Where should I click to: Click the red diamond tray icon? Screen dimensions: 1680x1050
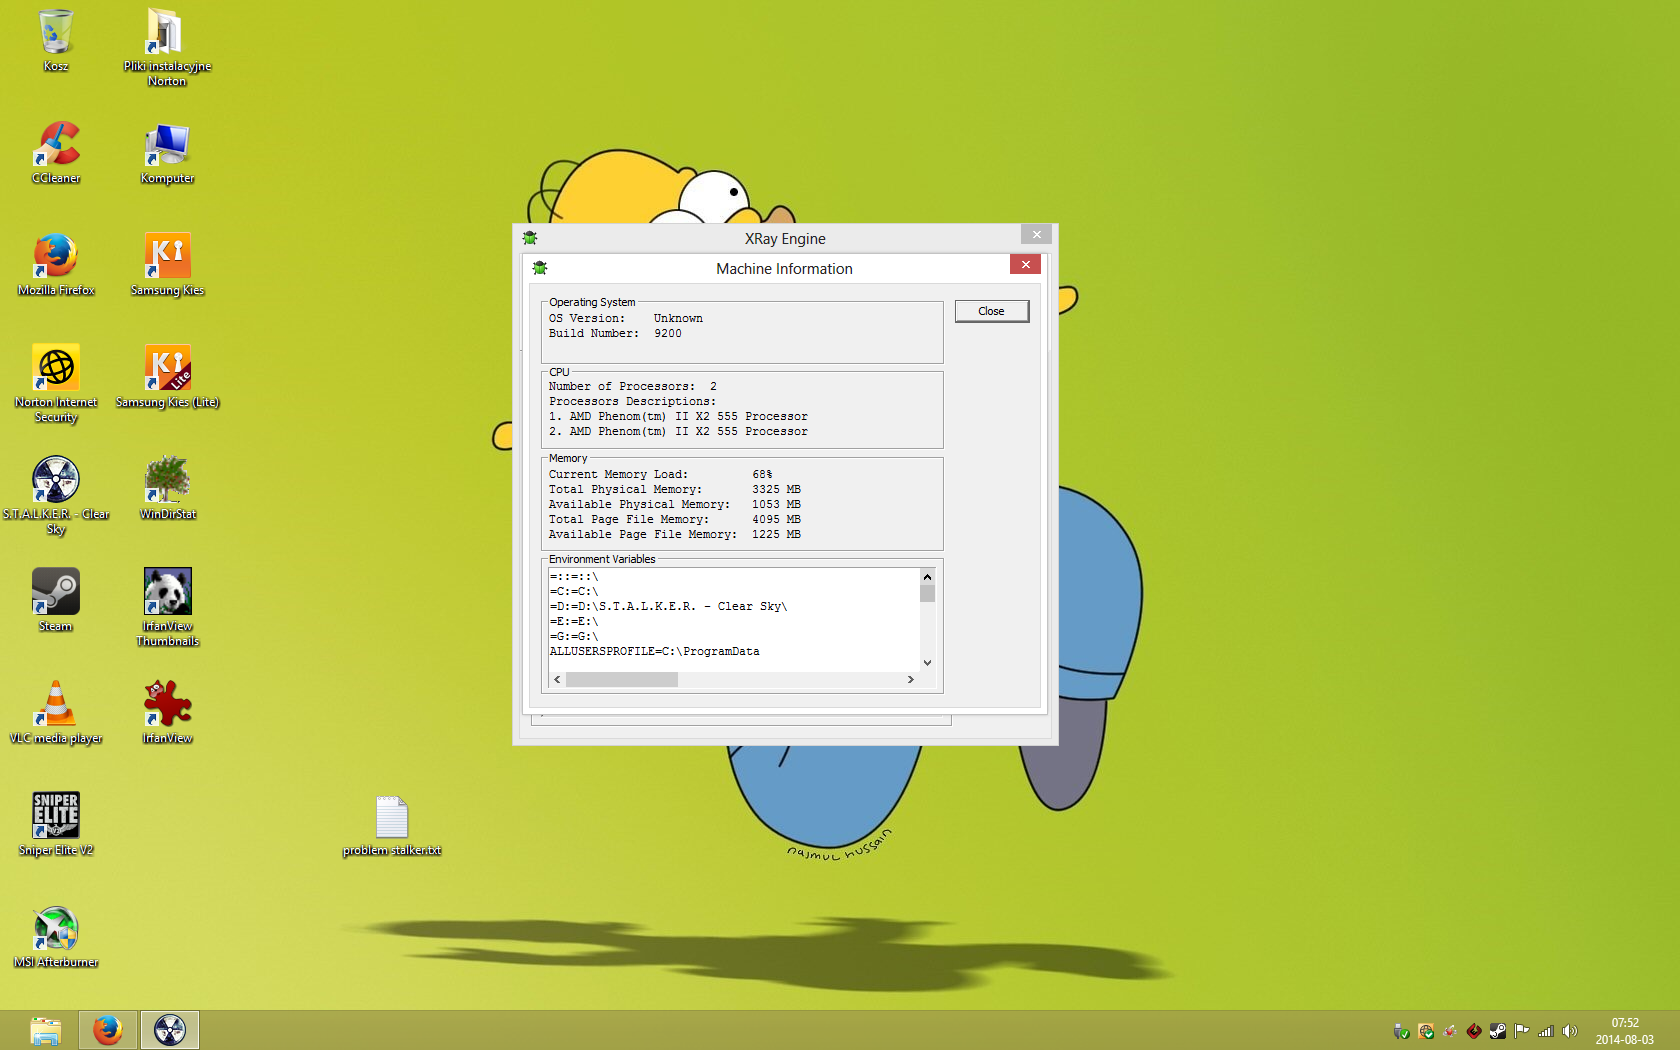pyautogui.click(x=1474, y=1031)
